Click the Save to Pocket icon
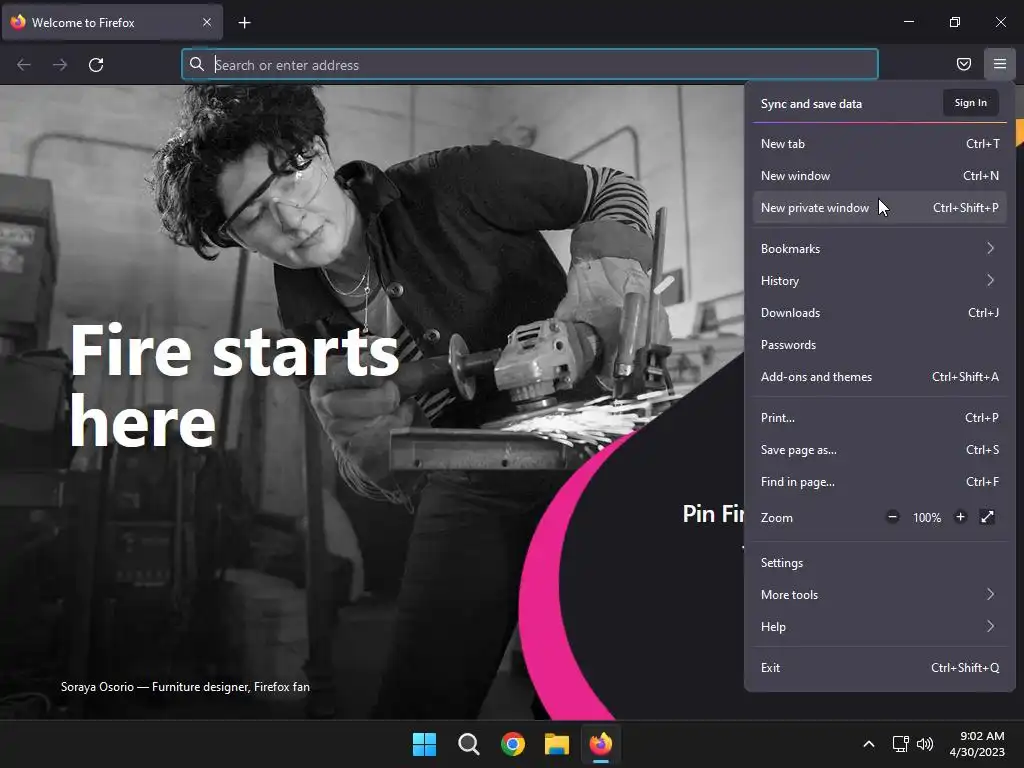 point(963,64)
